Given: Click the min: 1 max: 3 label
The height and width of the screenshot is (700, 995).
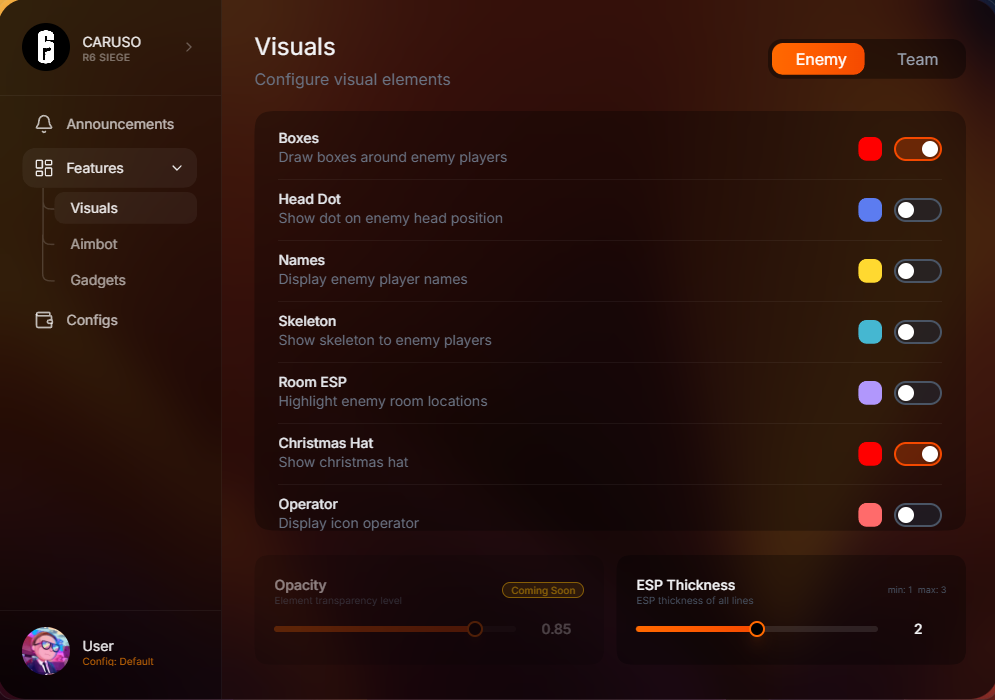Looking at the screenshot, I should coord(916,590).
